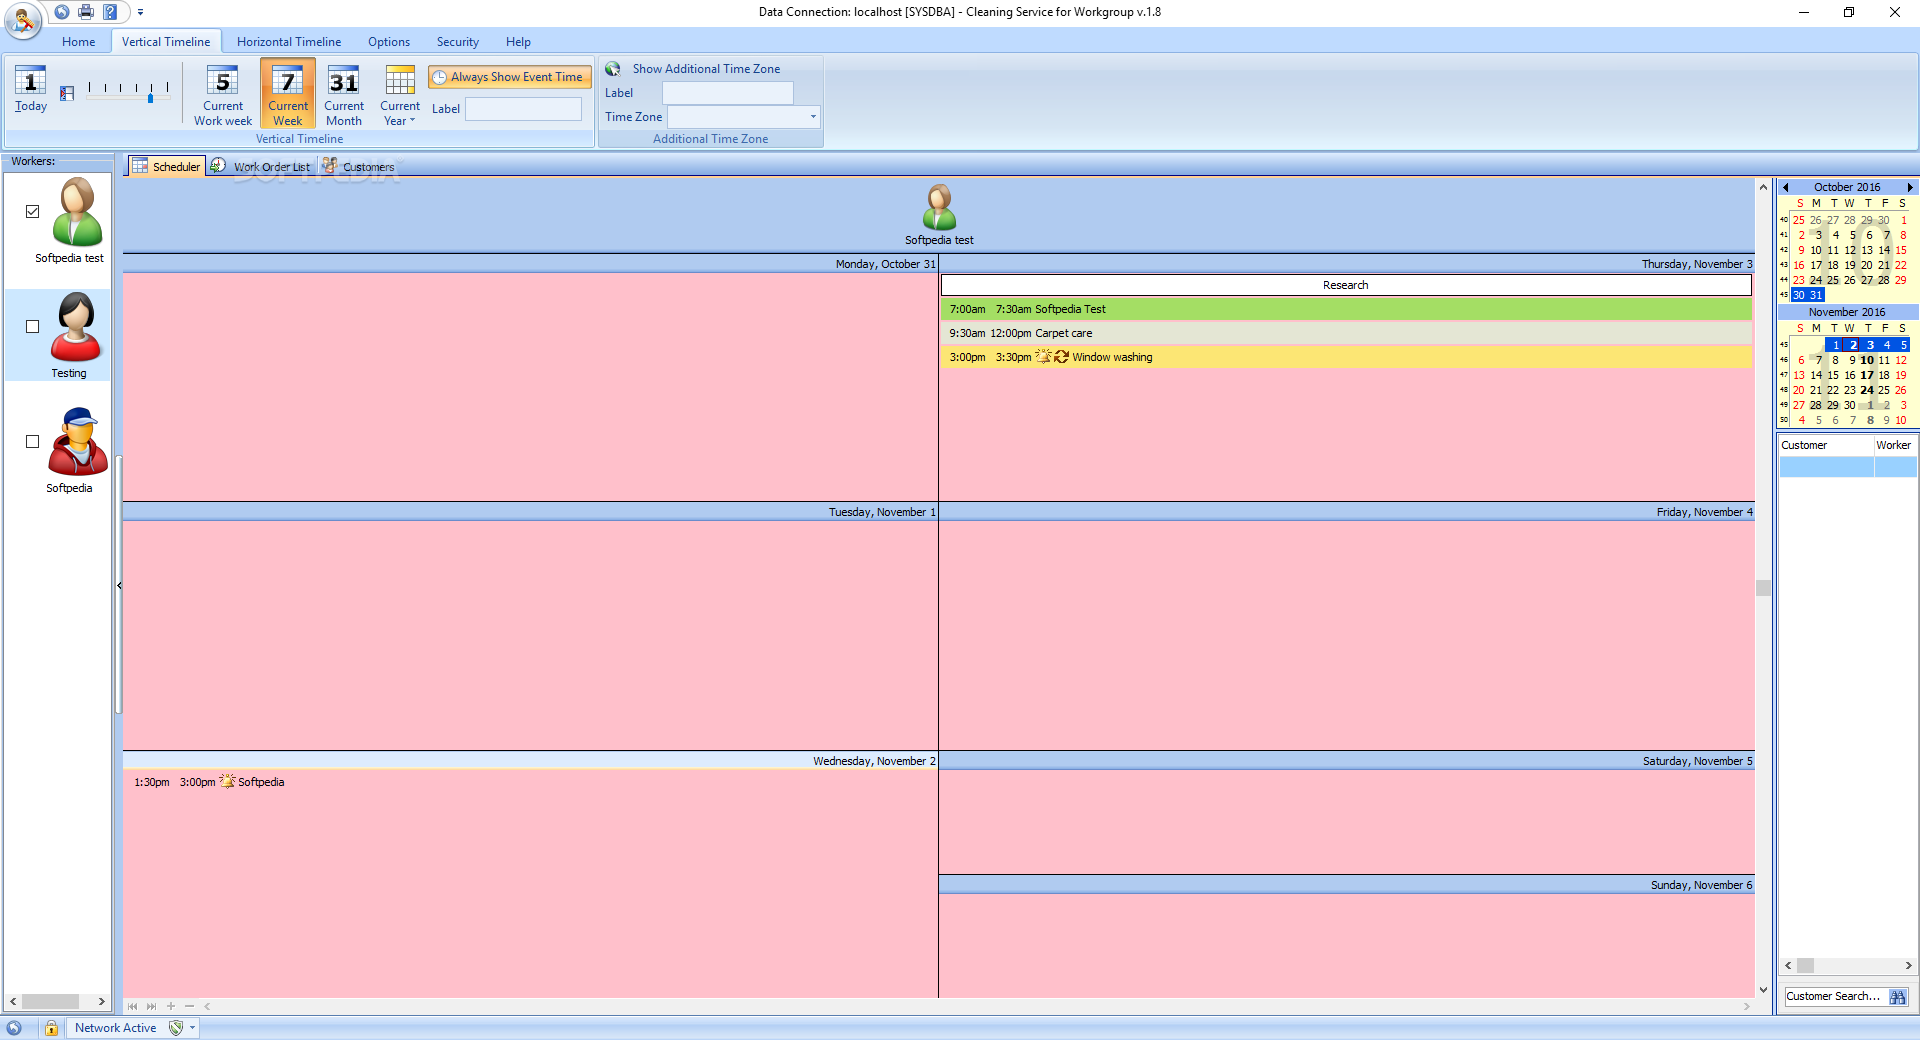
Task: Click the Friday, November 4 day header
Action: (1346, 512)
